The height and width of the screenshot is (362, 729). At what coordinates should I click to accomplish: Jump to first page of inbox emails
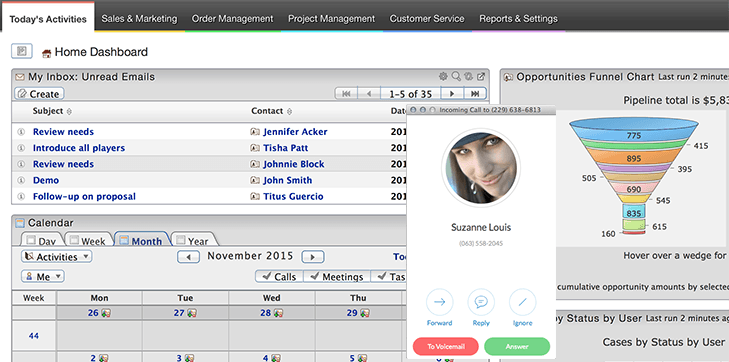(346, 94)
